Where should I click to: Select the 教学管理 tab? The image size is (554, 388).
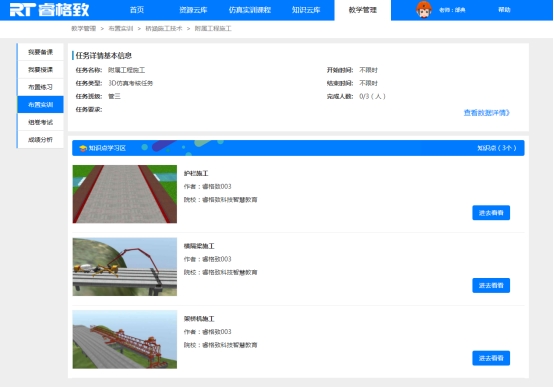[x=363, y=10]
